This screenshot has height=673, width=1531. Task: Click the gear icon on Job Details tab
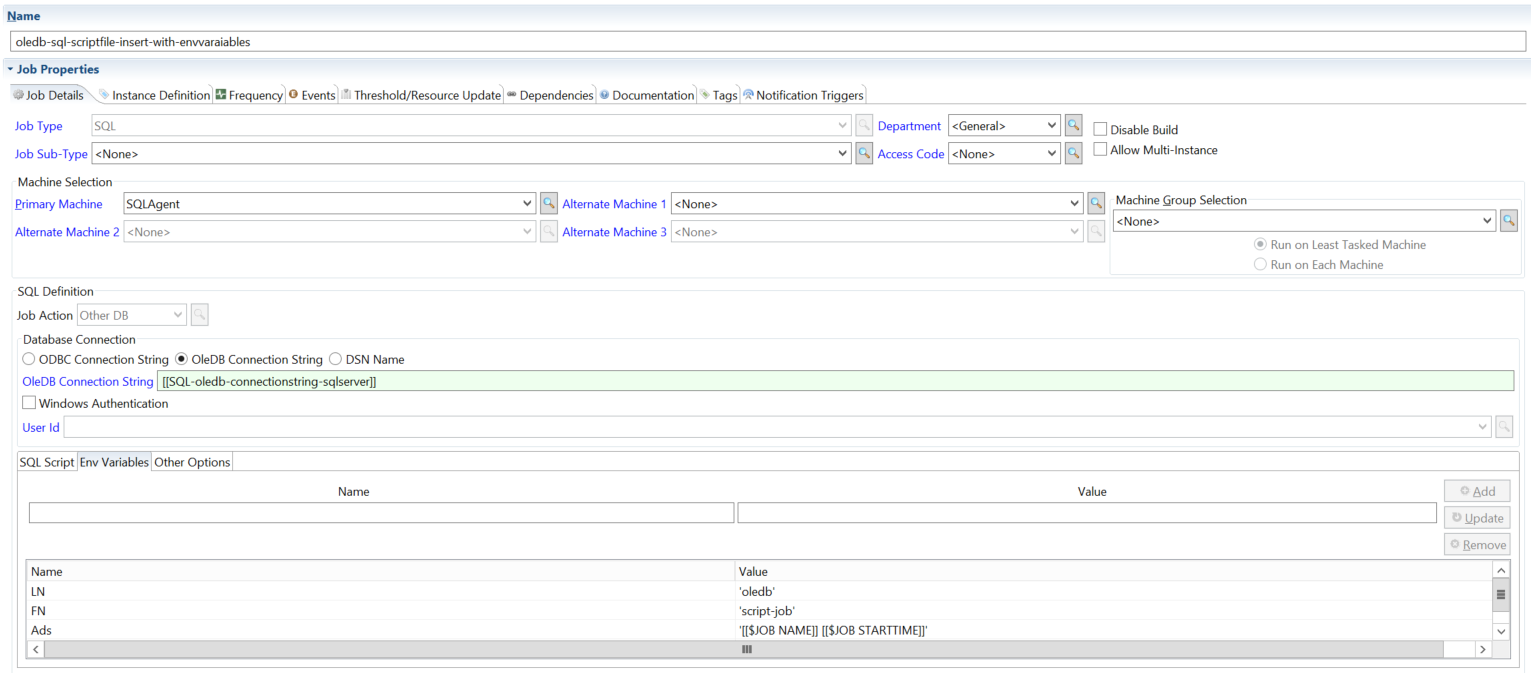(18, 95)
